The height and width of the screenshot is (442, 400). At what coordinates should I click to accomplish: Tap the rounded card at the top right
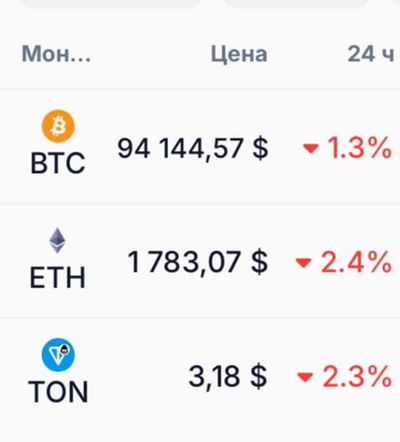point(297,4)
